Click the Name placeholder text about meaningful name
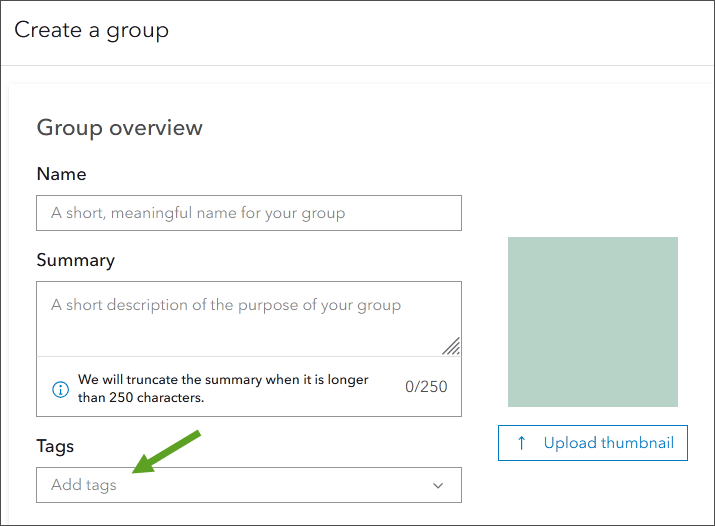 (198, 213)
